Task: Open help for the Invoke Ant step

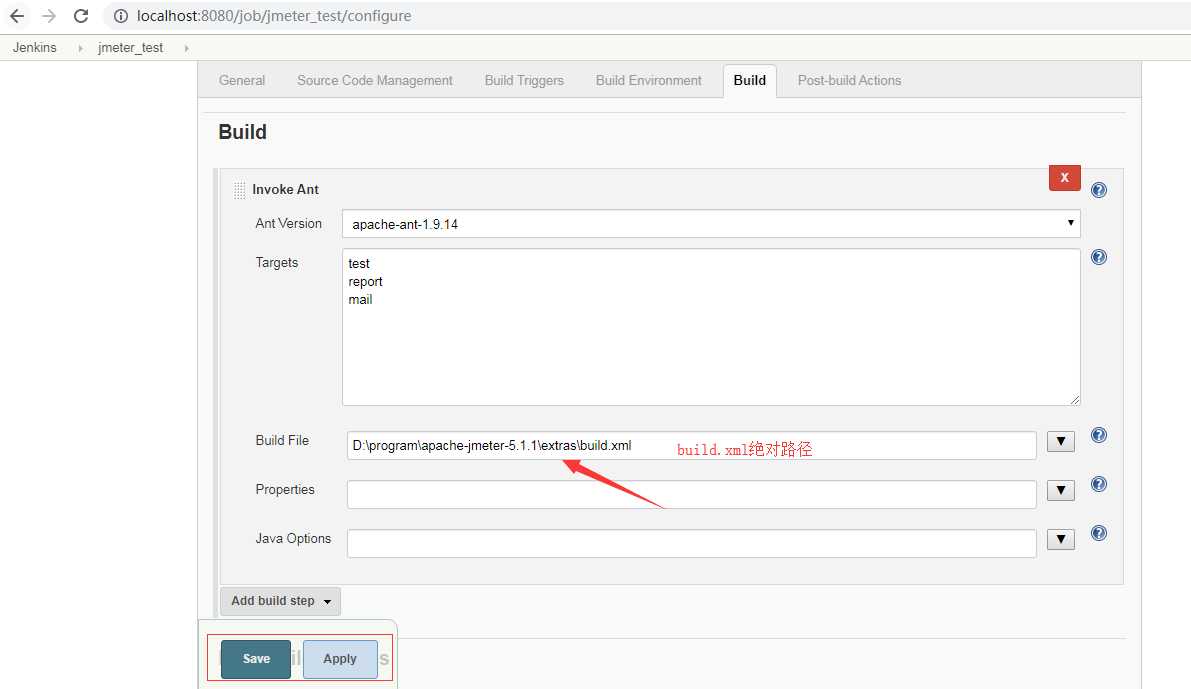Action: [x=1098, y=190]
